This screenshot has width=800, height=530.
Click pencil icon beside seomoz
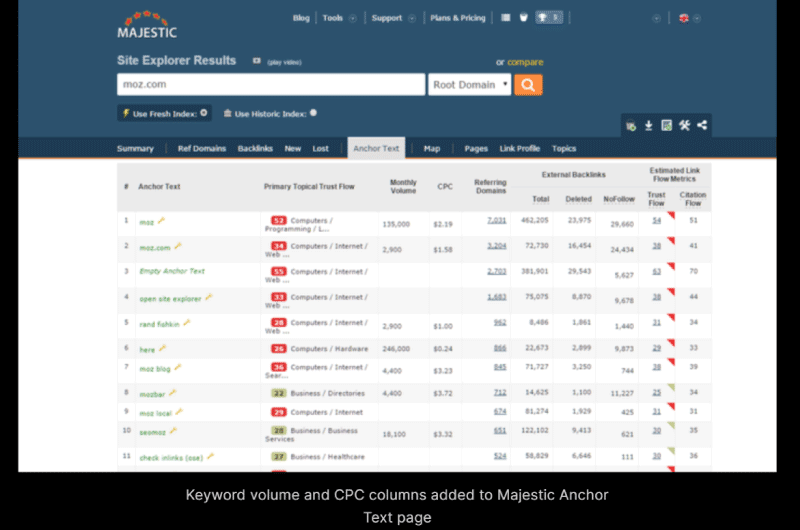tap(173, 431)
